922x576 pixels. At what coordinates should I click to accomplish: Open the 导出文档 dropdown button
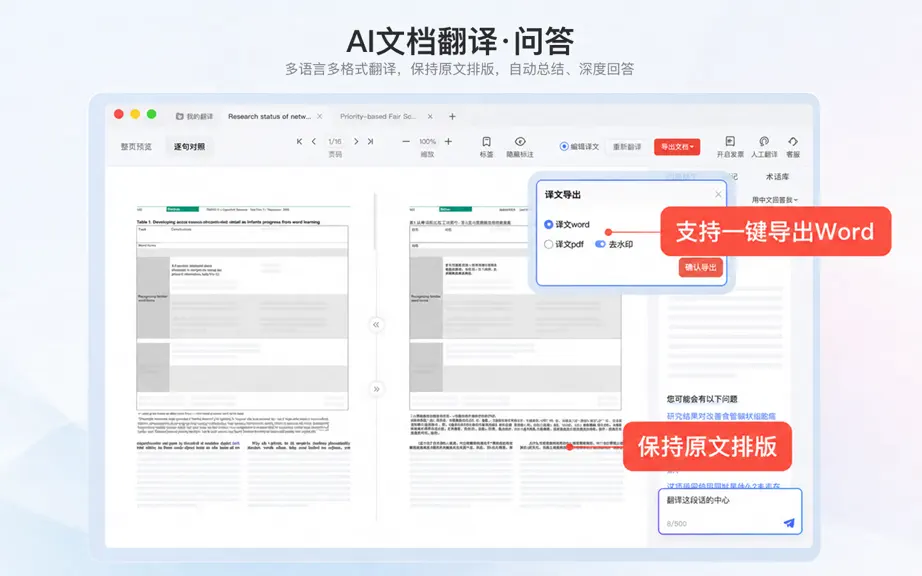pyautogui.click(x=677, y=147)
